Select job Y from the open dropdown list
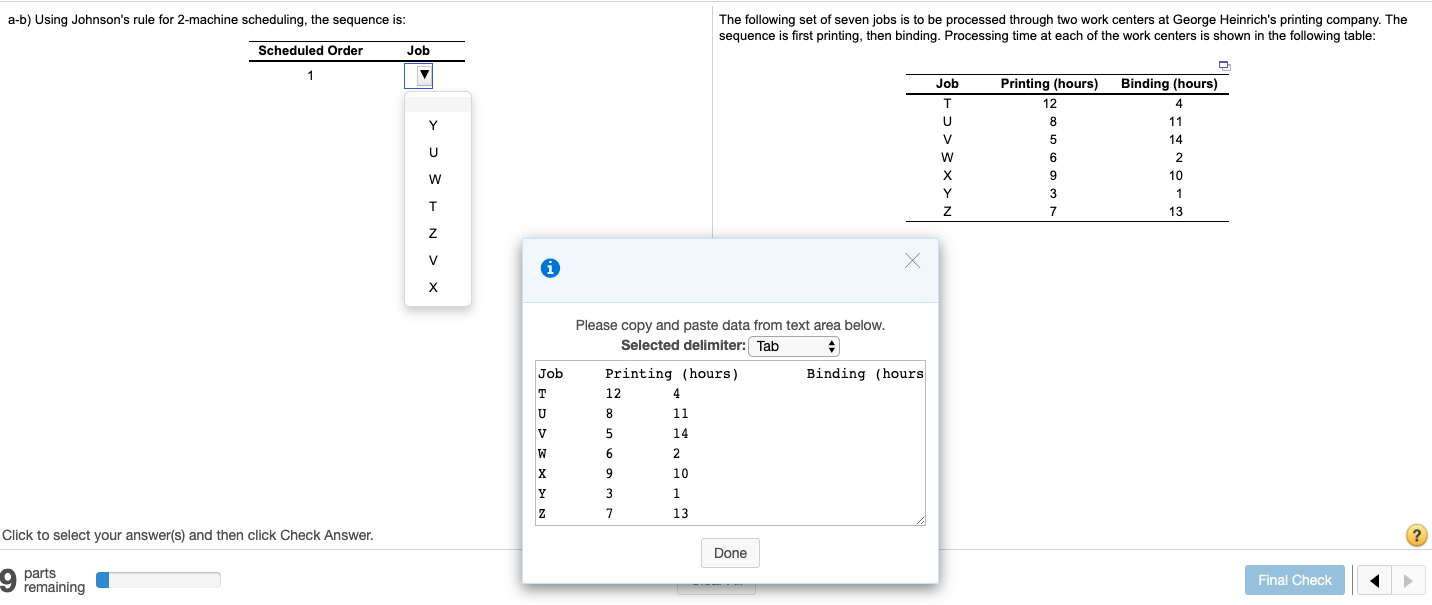The height and width of the screenshot is (605, 1432). (x=433, y=125)
